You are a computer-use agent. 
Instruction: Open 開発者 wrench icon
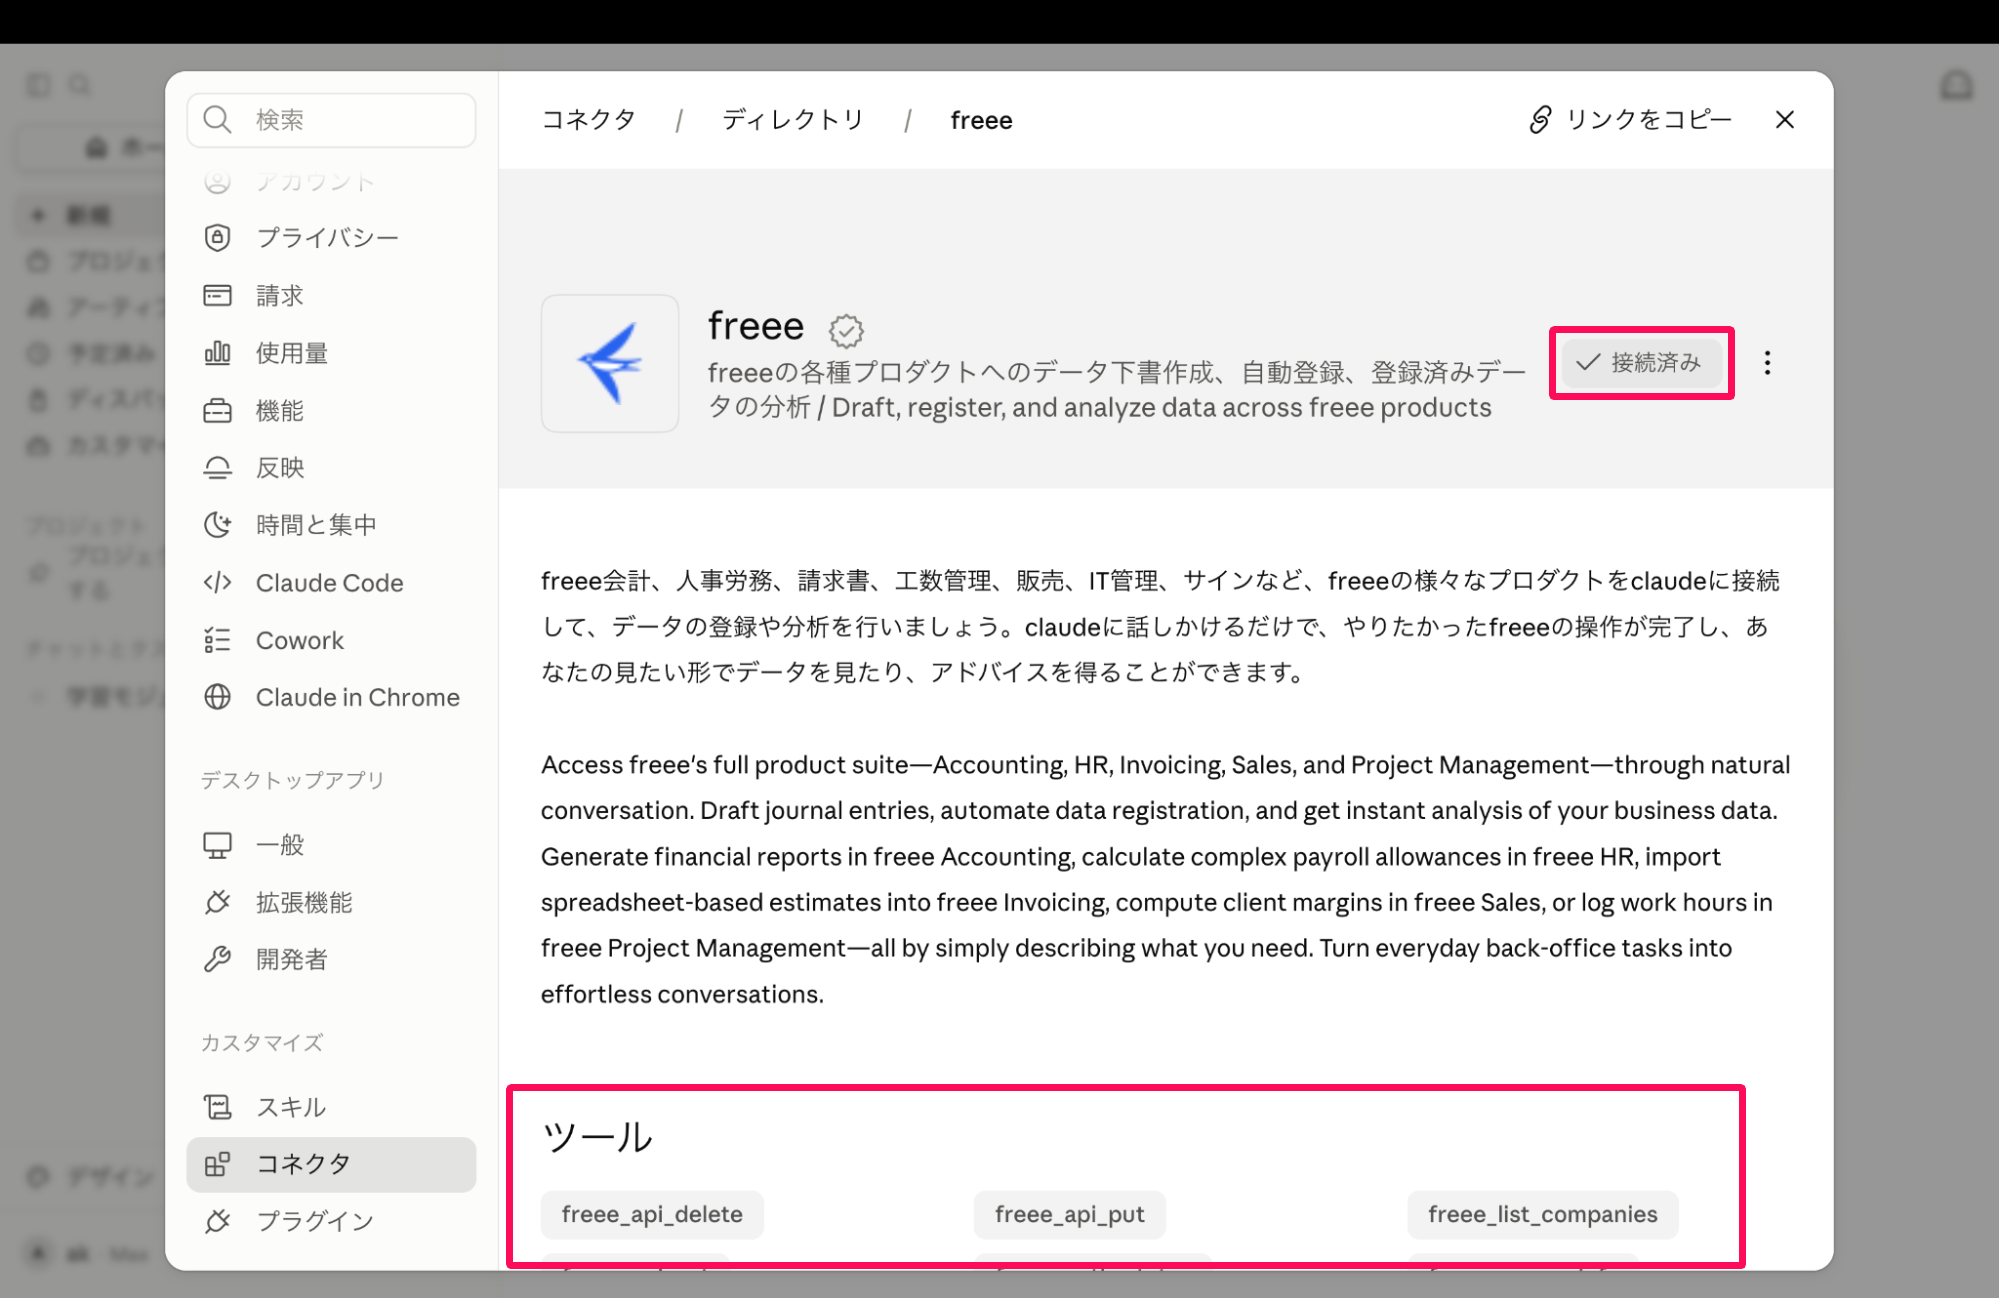(217, 959)
